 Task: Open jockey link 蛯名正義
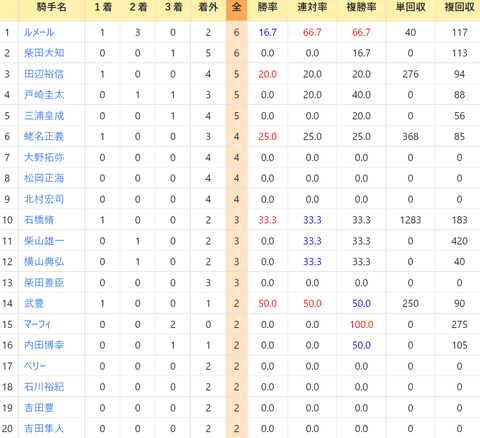(x=44, y=136)
